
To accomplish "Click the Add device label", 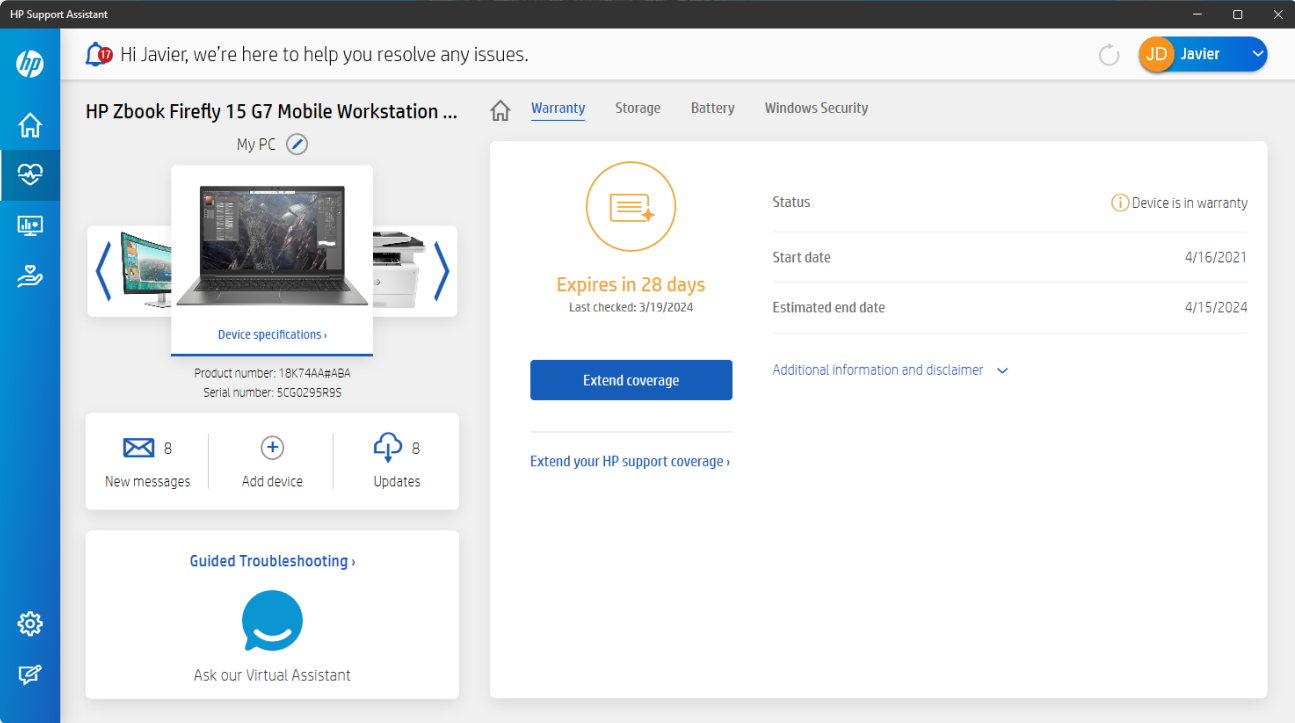I will pyautogui.click(x=272, y=481).
